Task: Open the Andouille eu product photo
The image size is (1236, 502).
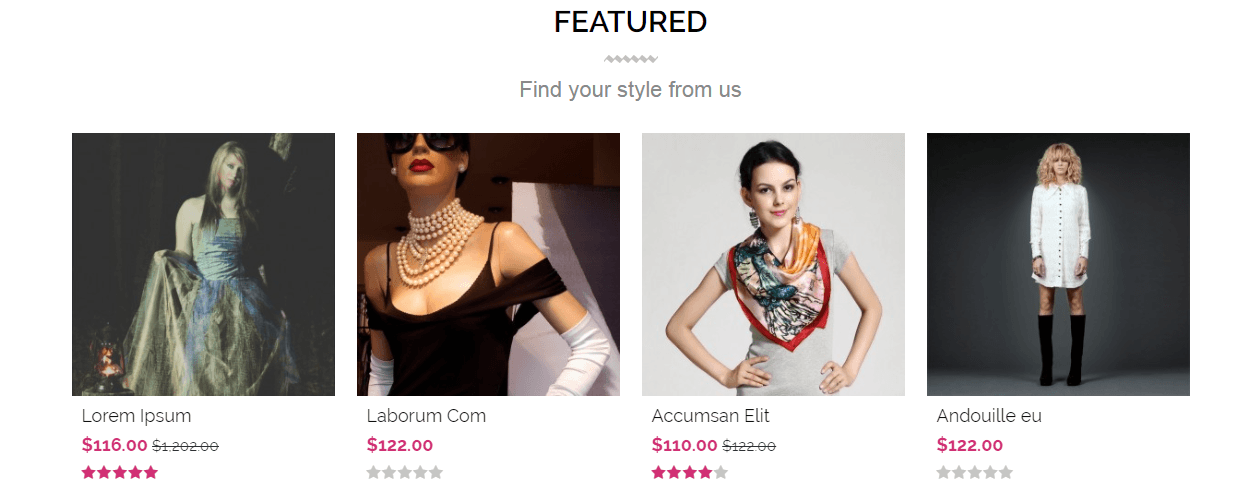Action: pyautogui.click(x=1058, y=264)
